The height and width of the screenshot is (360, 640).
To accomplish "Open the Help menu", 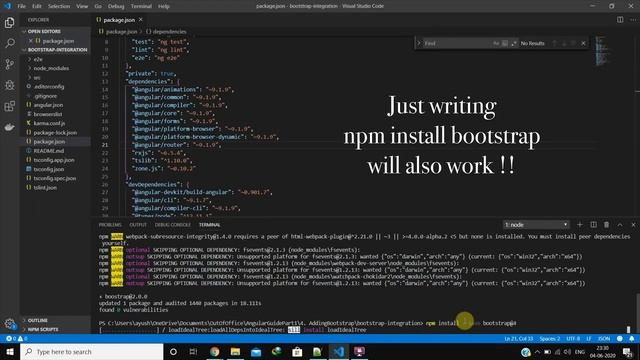I will 164,6.
